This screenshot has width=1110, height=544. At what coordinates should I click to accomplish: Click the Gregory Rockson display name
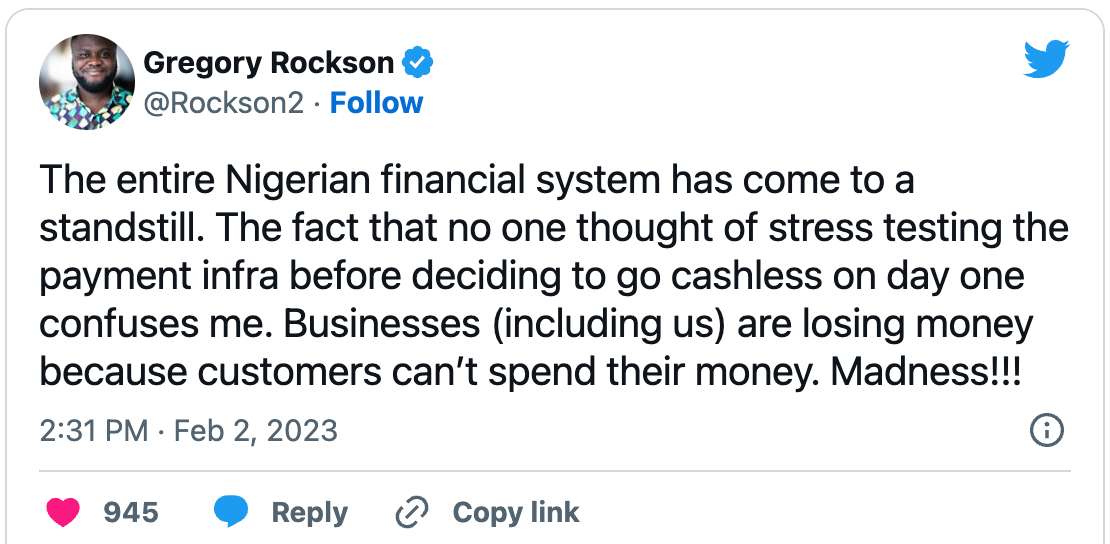(x=269, y=64)
